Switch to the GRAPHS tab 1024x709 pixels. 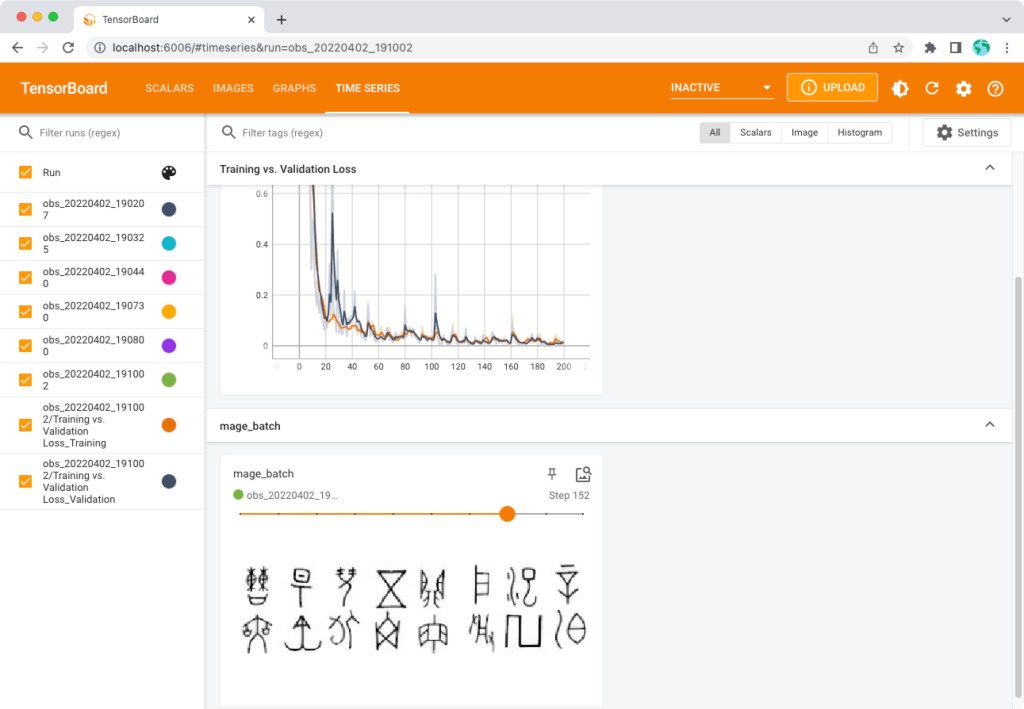(294, 88)
